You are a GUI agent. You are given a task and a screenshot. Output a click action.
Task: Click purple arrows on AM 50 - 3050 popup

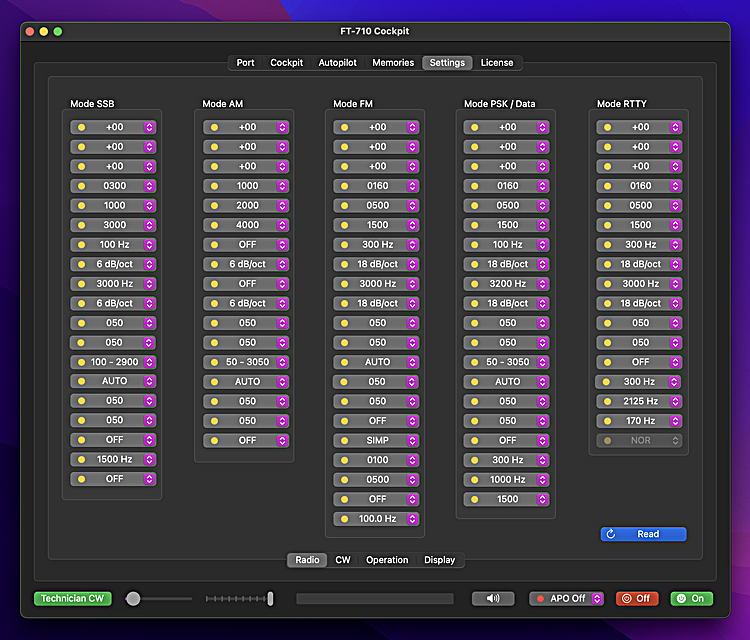pyautogui.click(x=282, y=362)
